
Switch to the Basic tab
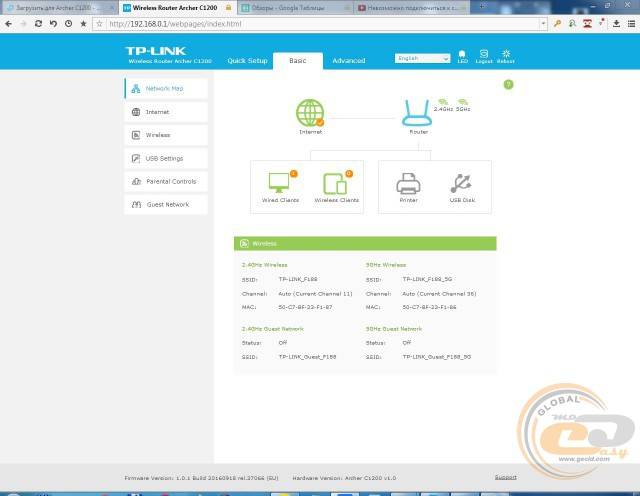[298, 61]
